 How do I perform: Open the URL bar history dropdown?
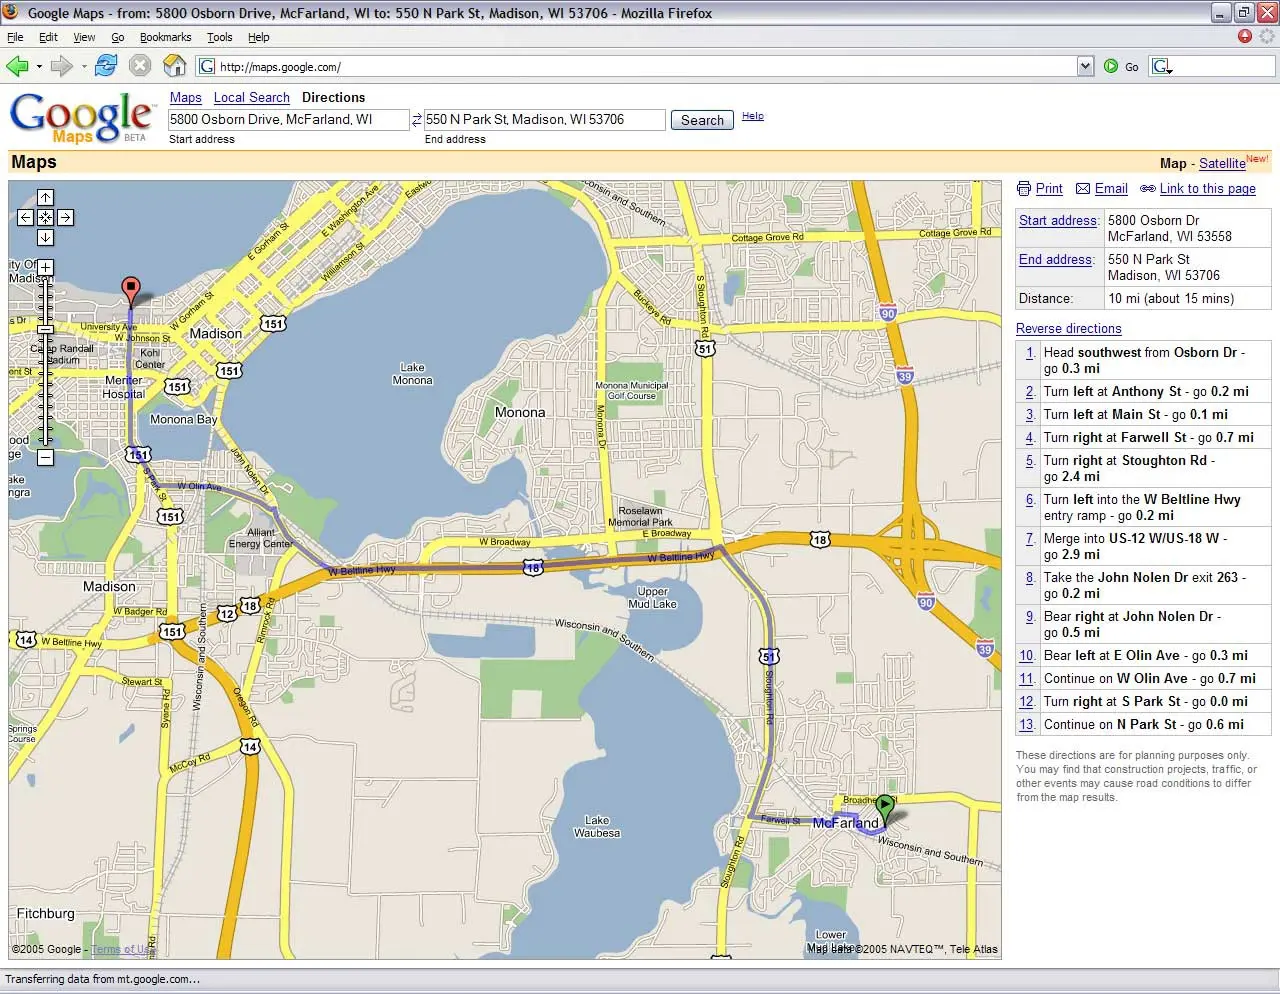pyautogui.click(x=1085, y=66)
